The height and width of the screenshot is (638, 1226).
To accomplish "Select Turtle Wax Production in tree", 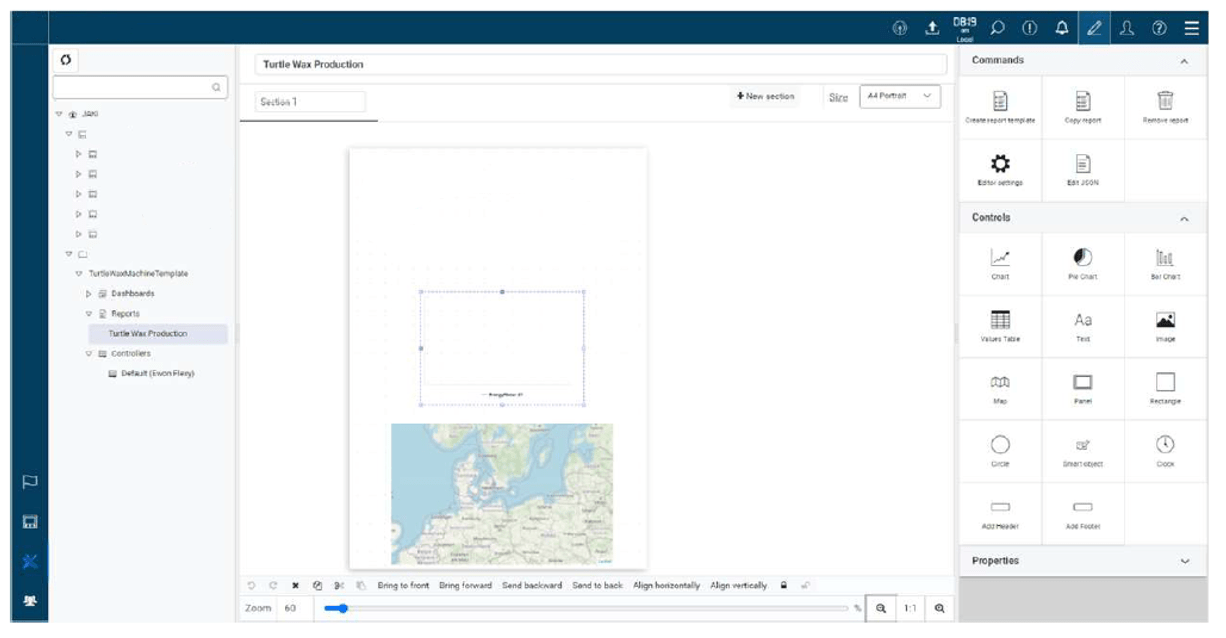I will click(x=148, y=334).
